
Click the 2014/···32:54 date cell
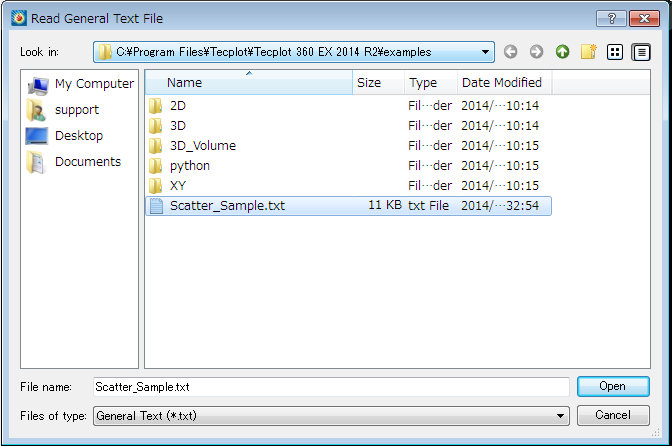(500, 206)
